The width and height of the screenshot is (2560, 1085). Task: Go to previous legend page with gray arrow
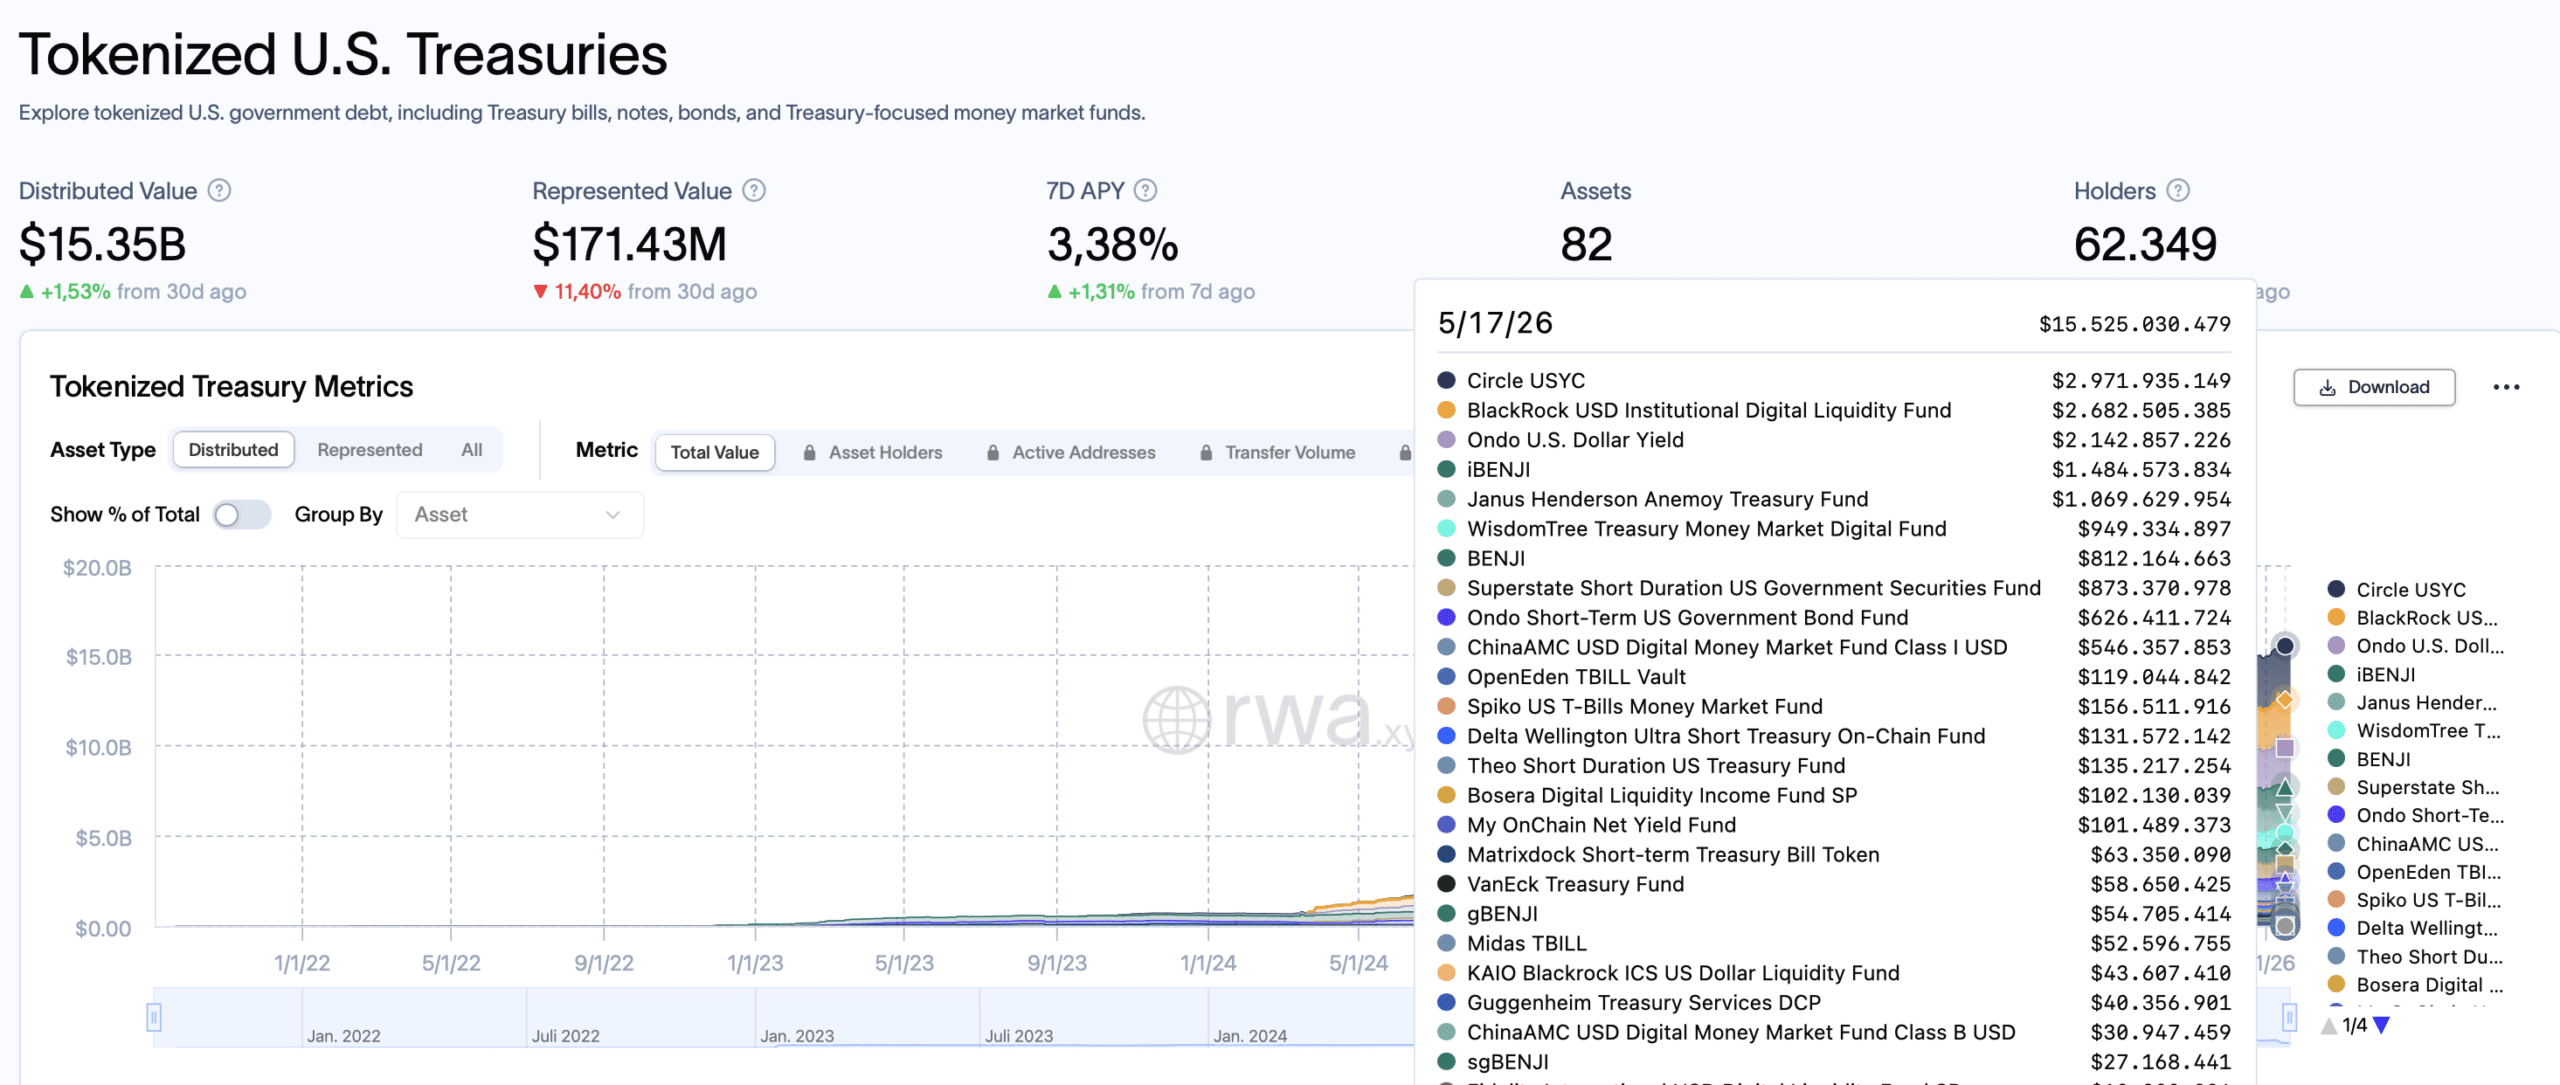[x=2329, y=1025]
